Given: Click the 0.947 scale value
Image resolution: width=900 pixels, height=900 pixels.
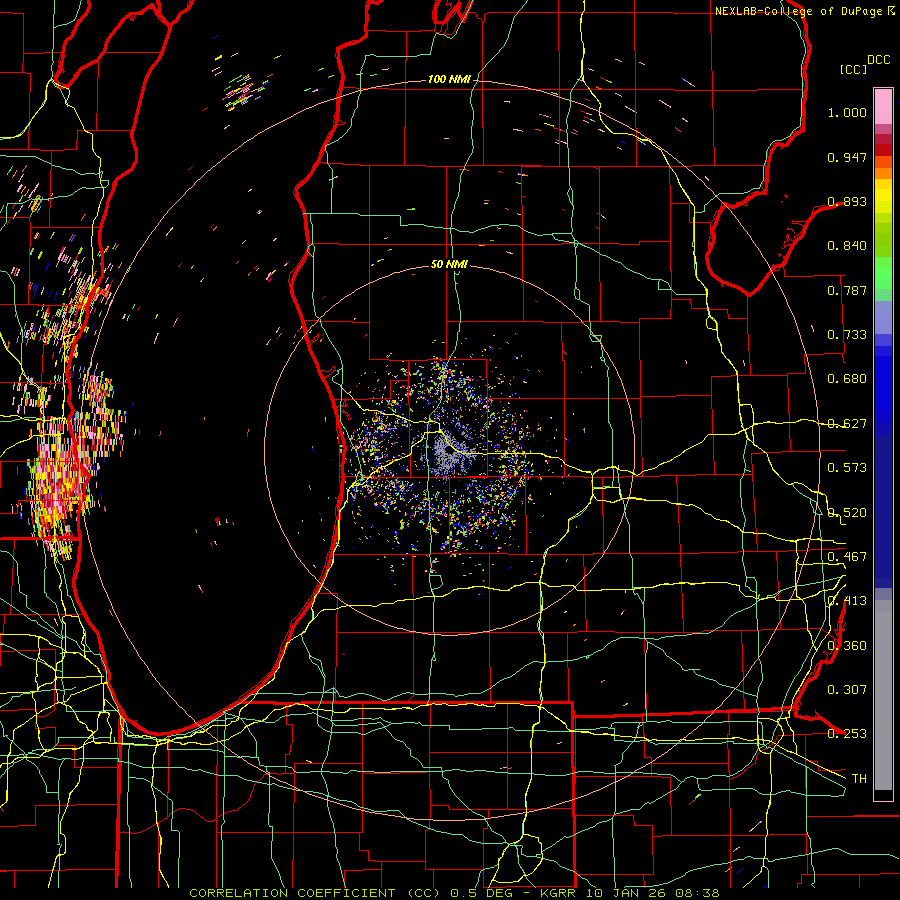Looking at the screenshot, I should 847,157.
